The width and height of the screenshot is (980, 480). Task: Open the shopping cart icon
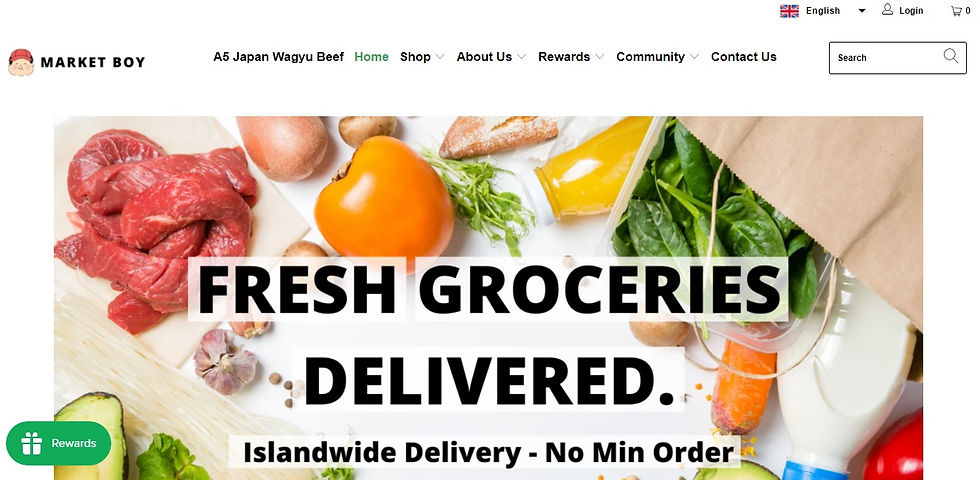point(956,11)
